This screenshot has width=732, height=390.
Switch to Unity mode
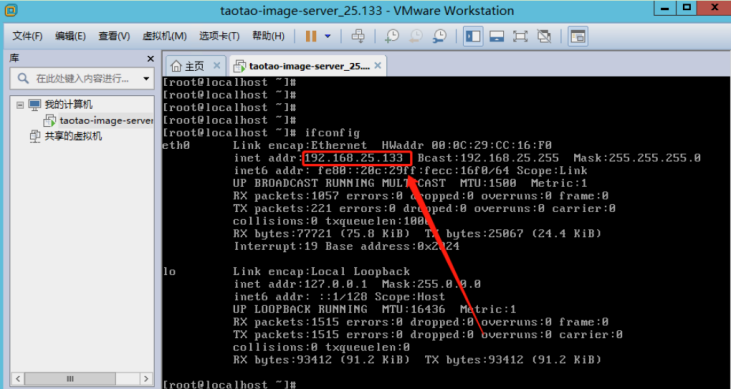(x=544, y=36)
